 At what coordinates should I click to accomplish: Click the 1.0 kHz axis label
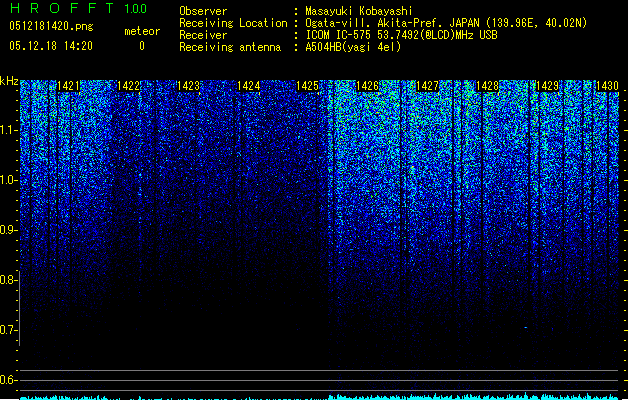pos(8,180)
